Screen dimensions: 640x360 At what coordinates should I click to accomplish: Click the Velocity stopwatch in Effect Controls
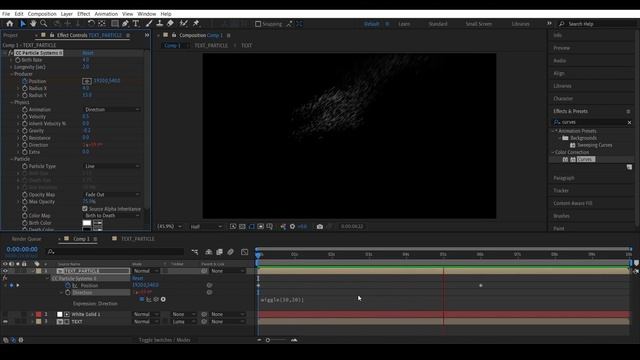(25, 117)
